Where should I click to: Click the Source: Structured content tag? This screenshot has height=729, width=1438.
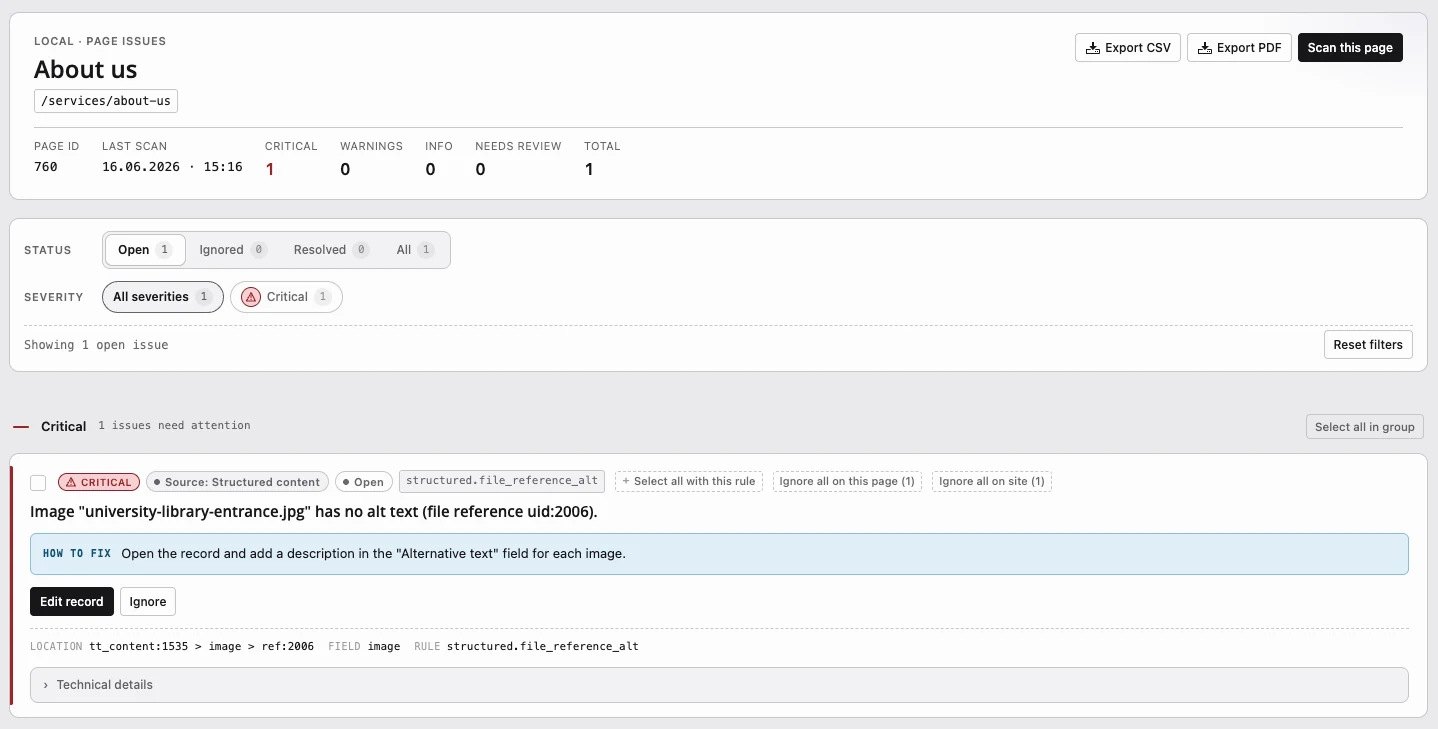[x=237, y=482]
